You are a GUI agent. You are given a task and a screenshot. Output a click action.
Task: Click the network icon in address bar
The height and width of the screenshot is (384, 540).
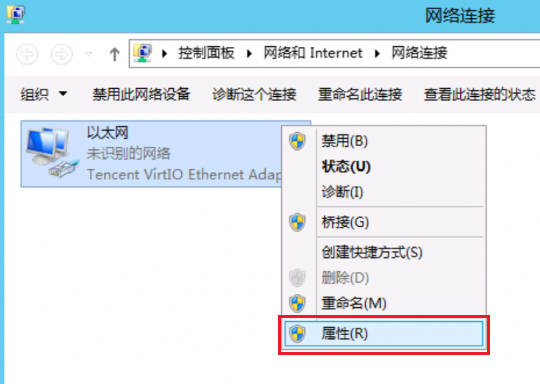point(143,53)
